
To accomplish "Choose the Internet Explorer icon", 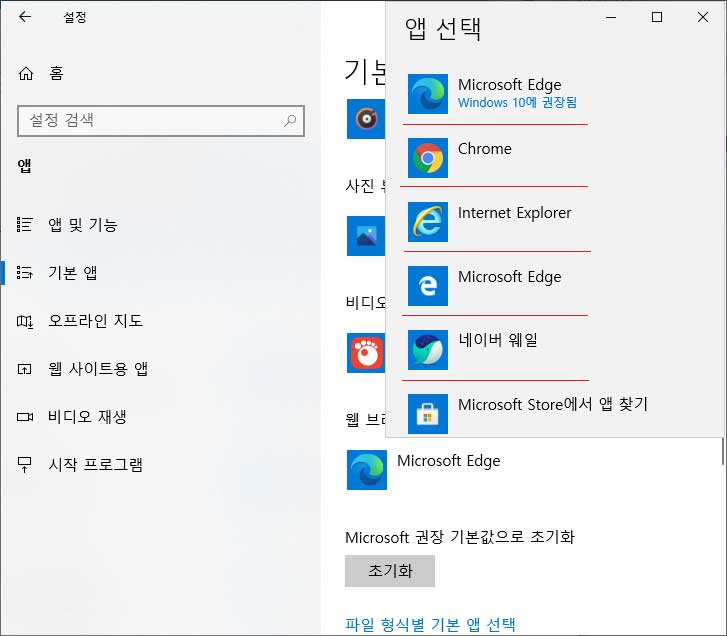I will click(x=427, y=222).
